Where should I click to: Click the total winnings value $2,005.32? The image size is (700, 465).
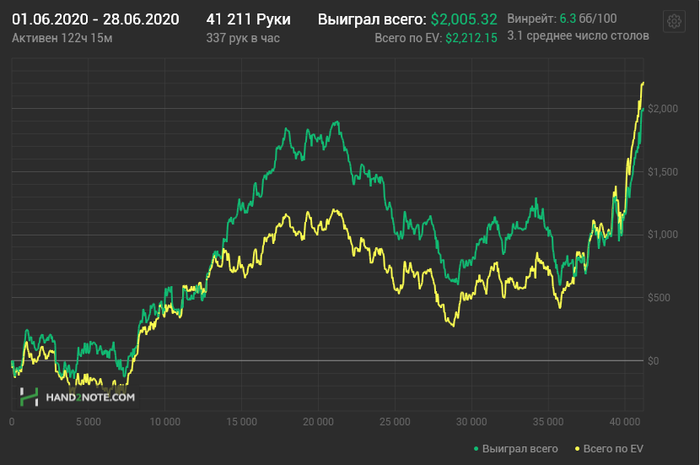click(464, 19)
